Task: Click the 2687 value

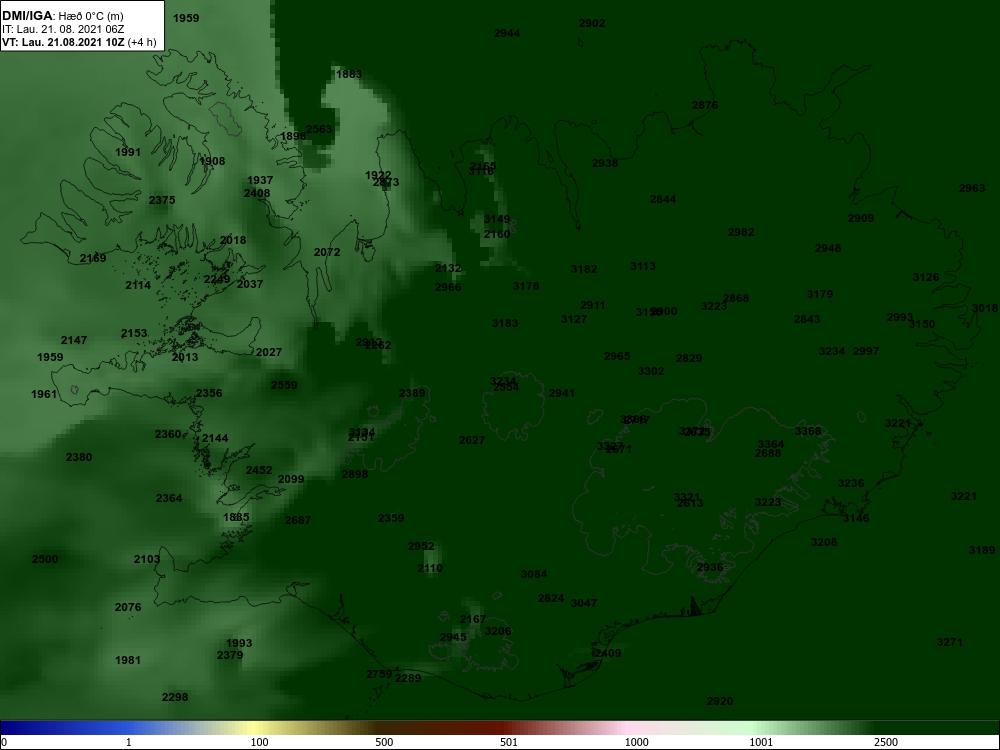Action: (298, 520)
